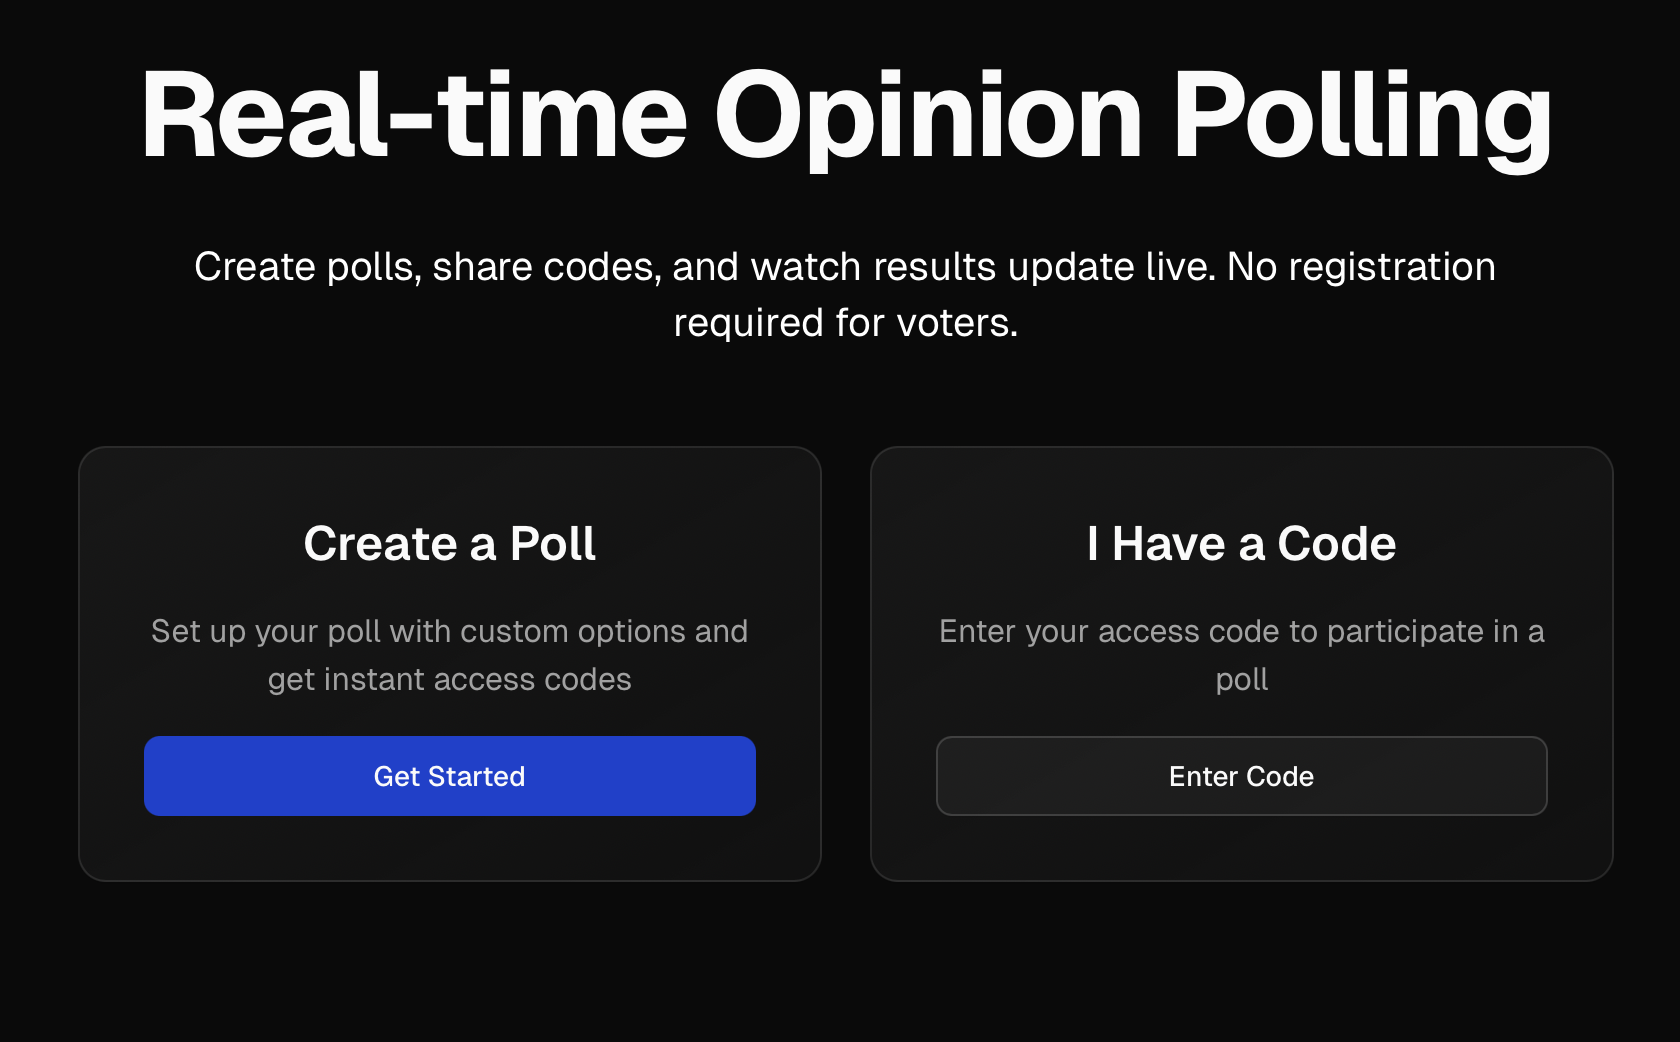Click the Create a Poll heading
The width and height of the screenshot is (1680, 1042).
pyautogui.click(x=449, y=543)
